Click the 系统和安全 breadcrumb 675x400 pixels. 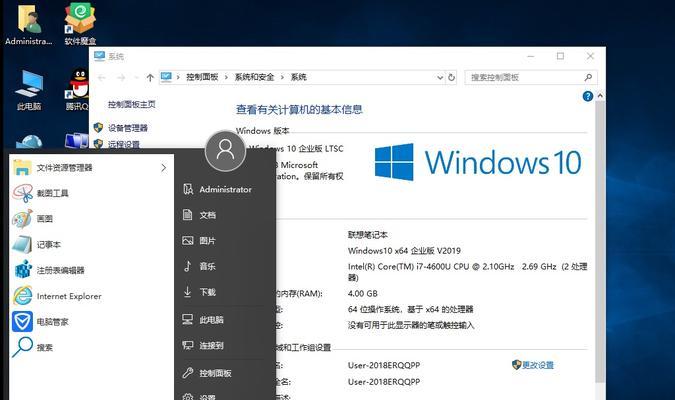coord(254,77)
